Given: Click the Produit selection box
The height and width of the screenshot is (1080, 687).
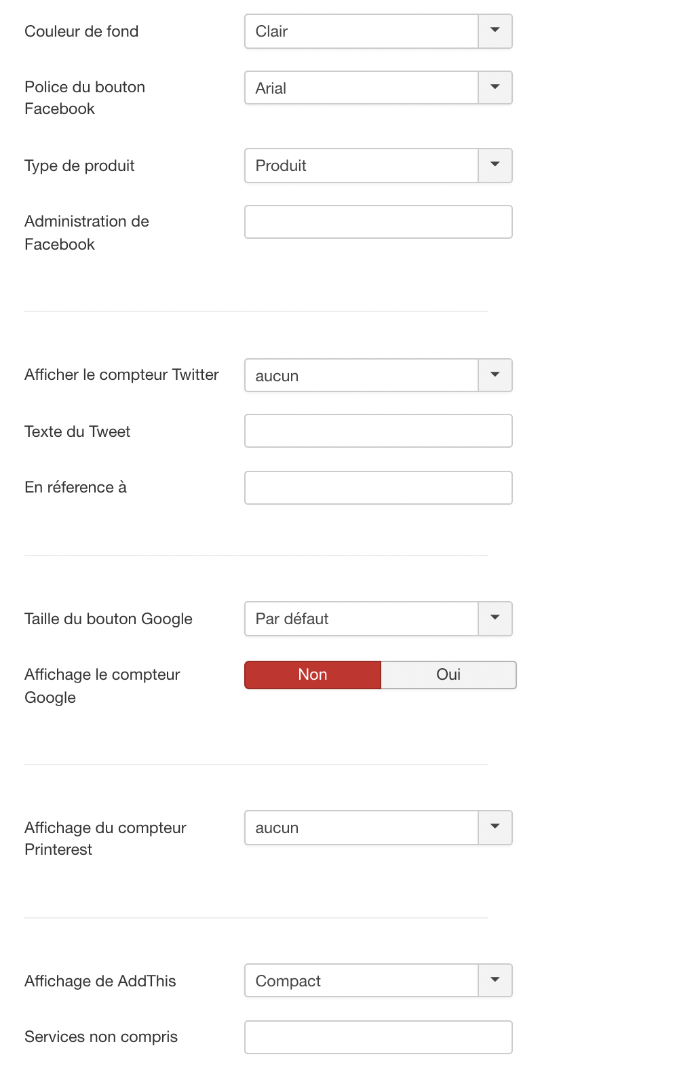Looking at the screenshot, I should (x=361, y=165).
